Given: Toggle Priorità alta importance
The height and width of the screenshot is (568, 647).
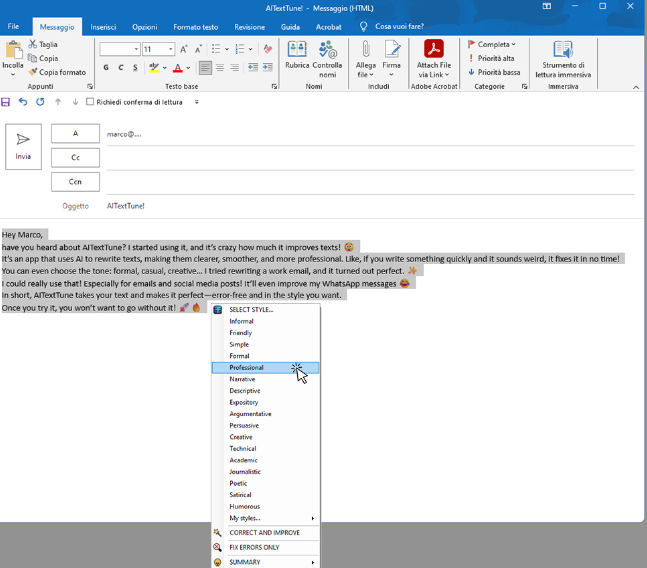Looking at the screenshot, I should [x=494, y=58].
